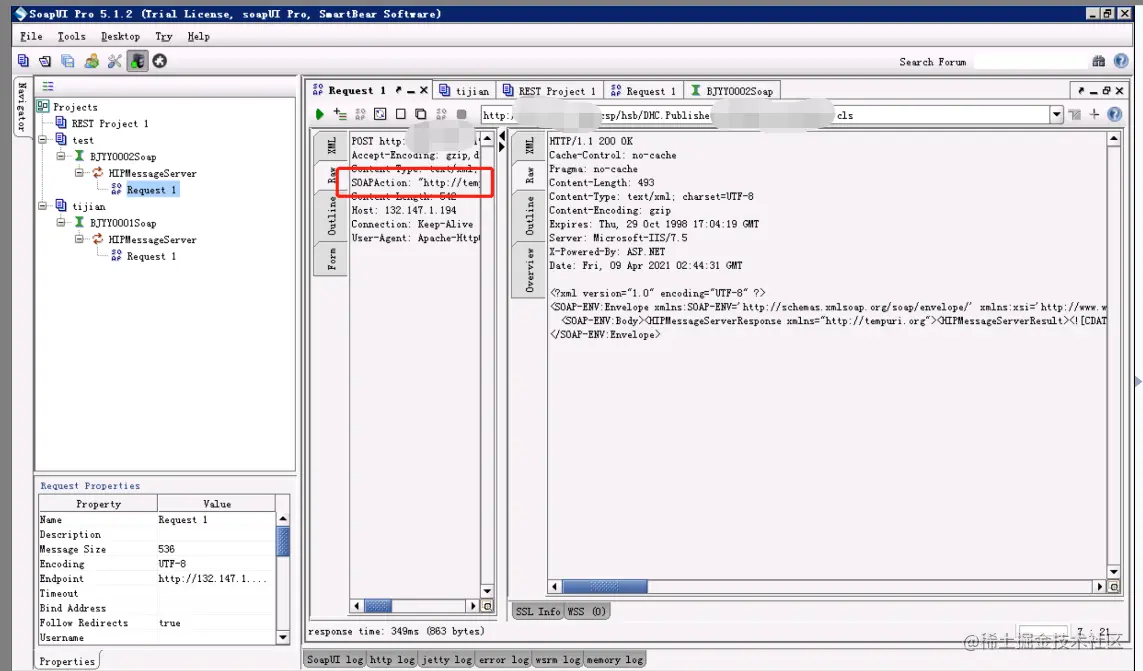The image size is (1143, 671).
Task: Click the binoculars search forum icon
Action: coord(1099,61)
